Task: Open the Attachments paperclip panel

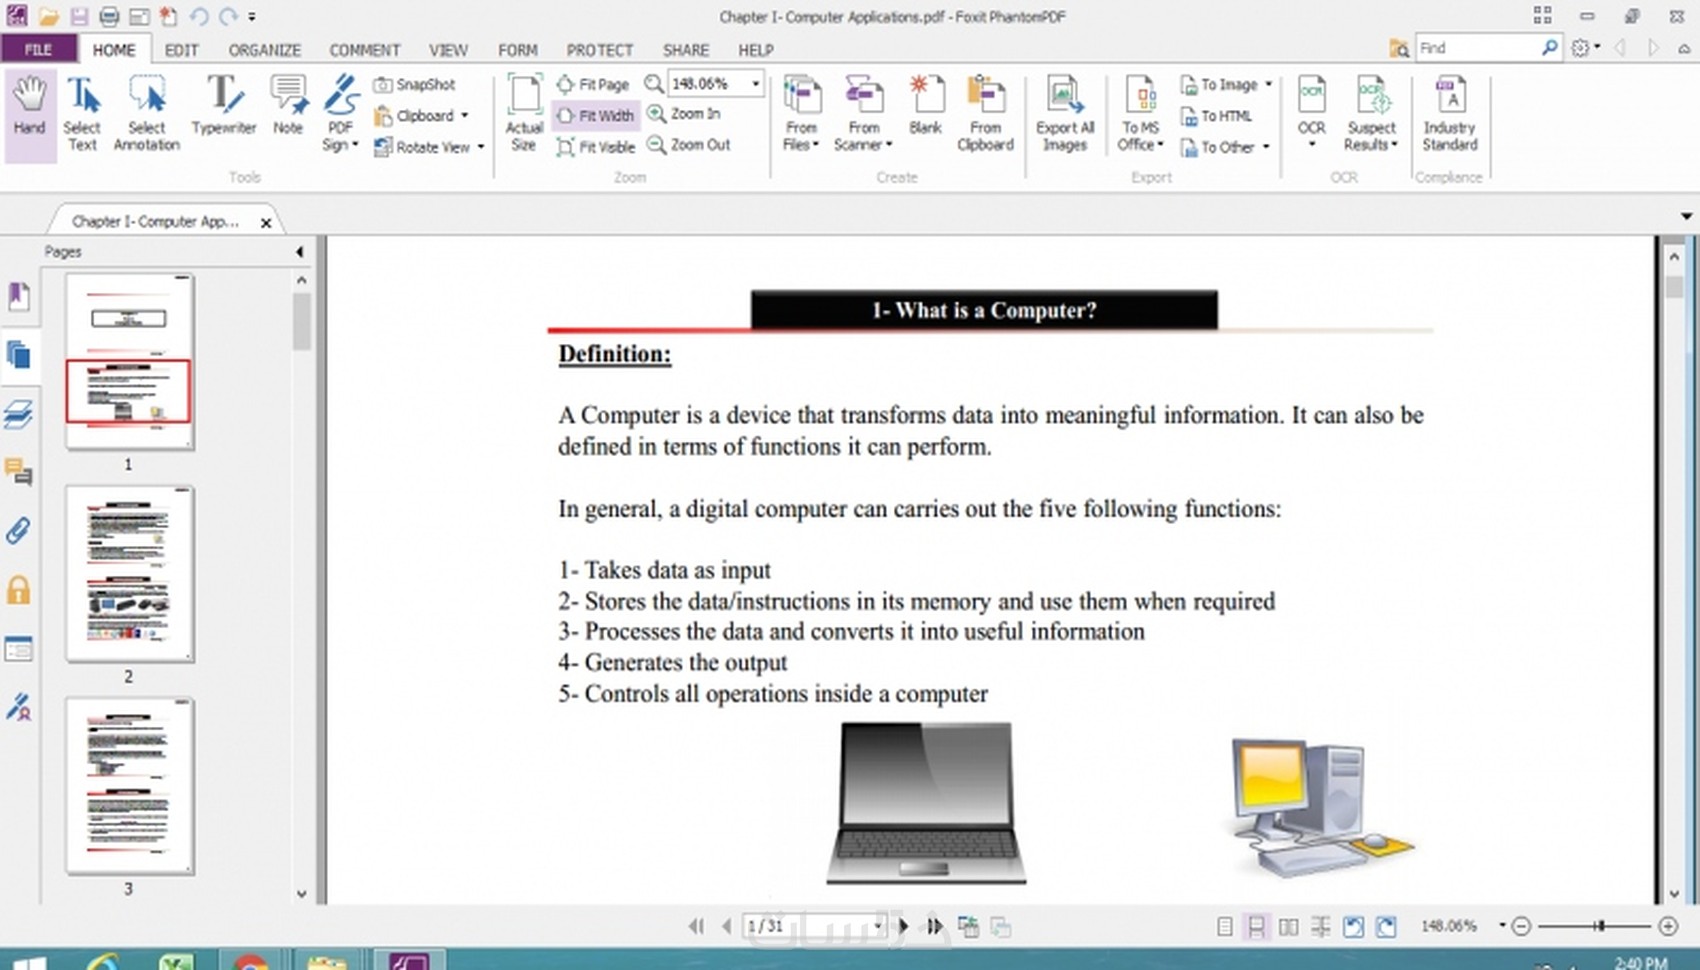Action: pyautogui.click(x=19, y=530)
